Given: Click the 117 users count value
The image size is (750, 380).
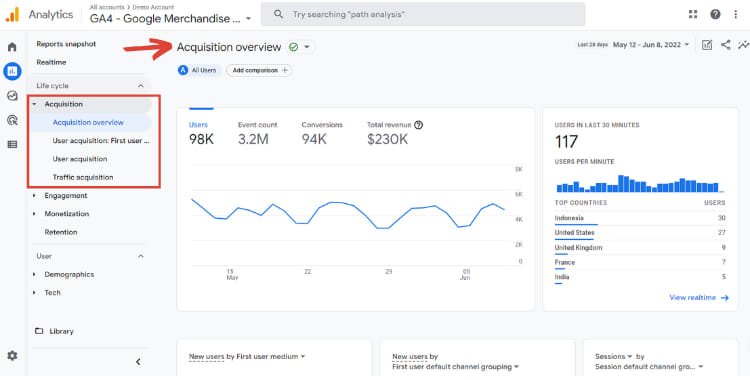Looking at the screenshot, I should (x=567, y=142).
